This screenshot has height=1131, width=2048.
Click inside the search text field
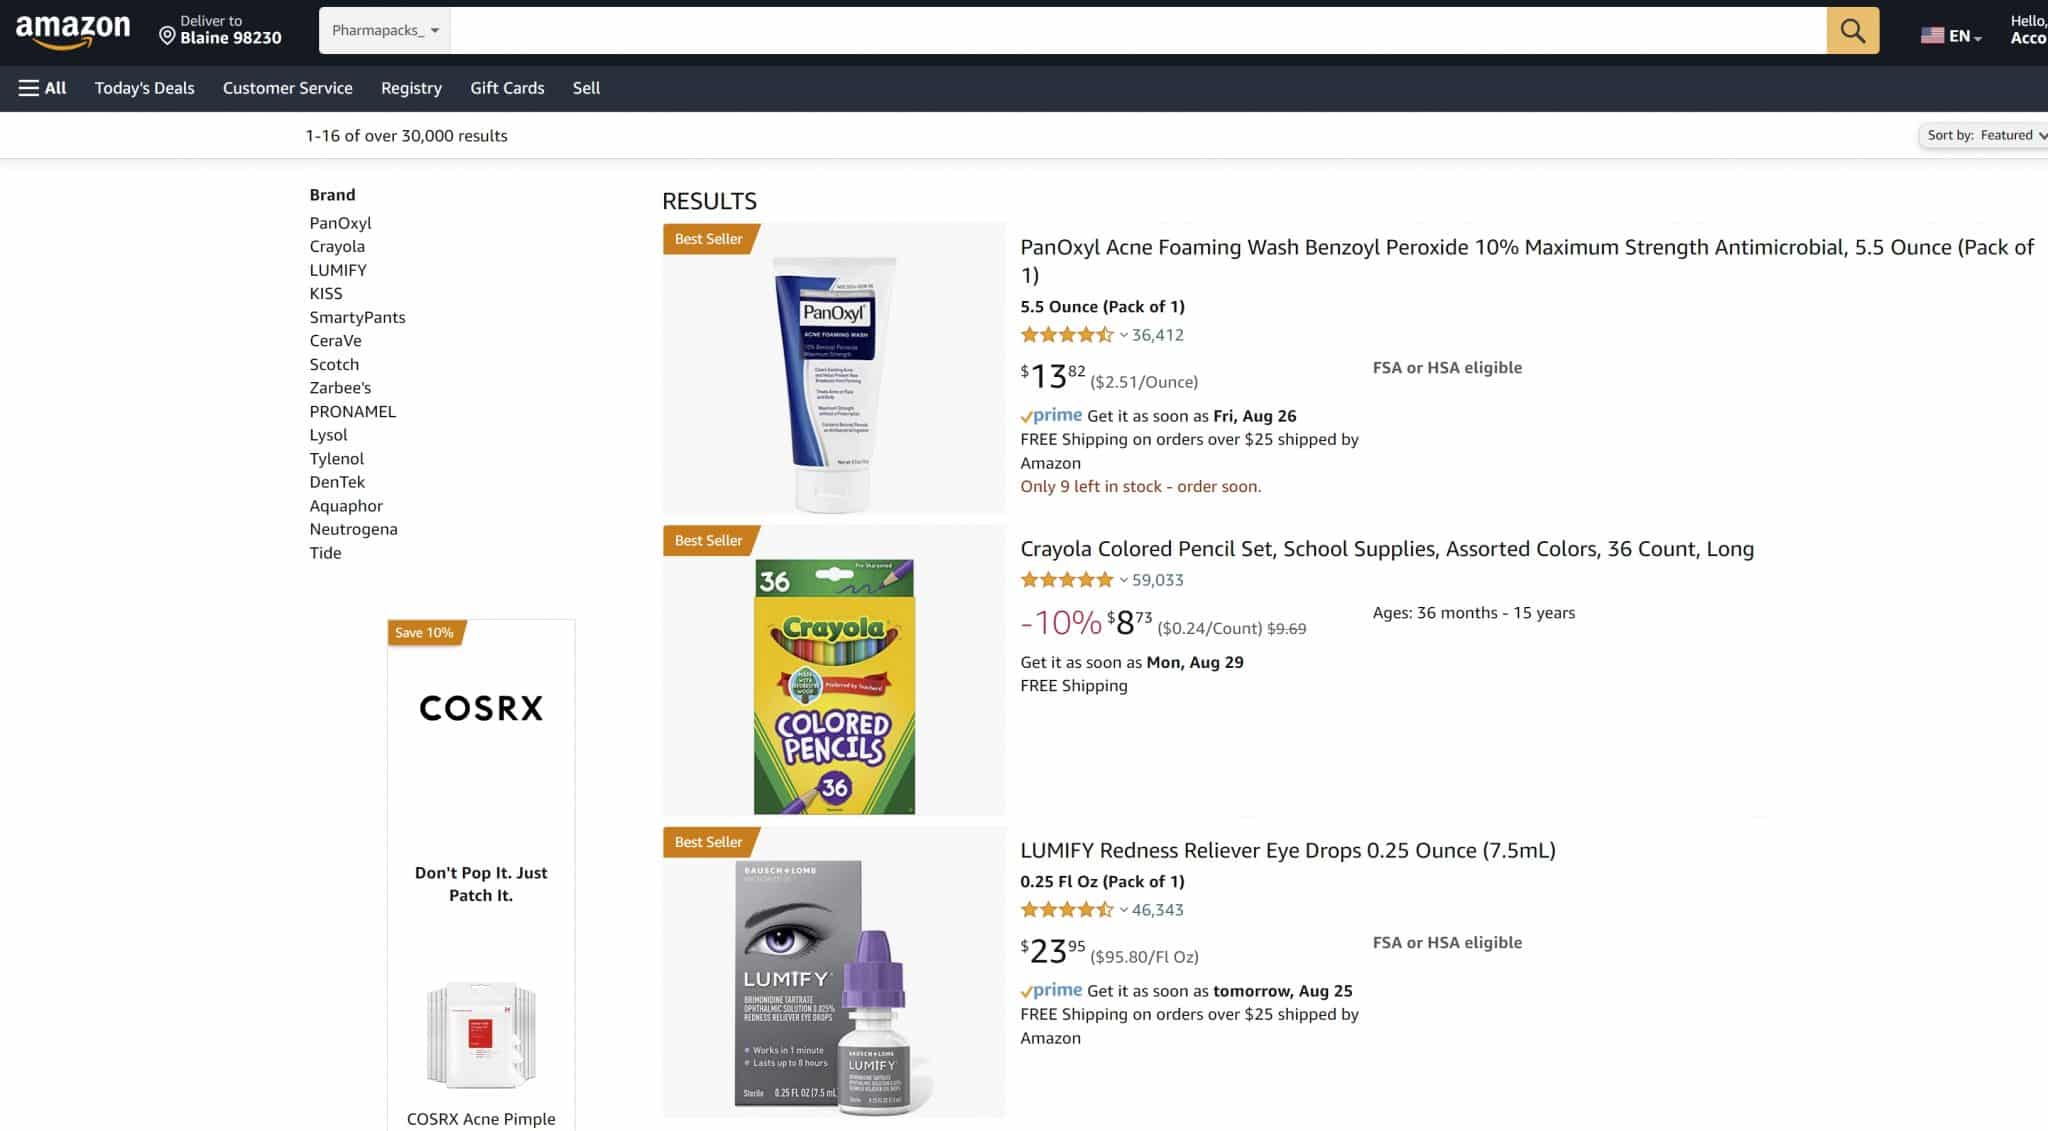[1138, 31]
